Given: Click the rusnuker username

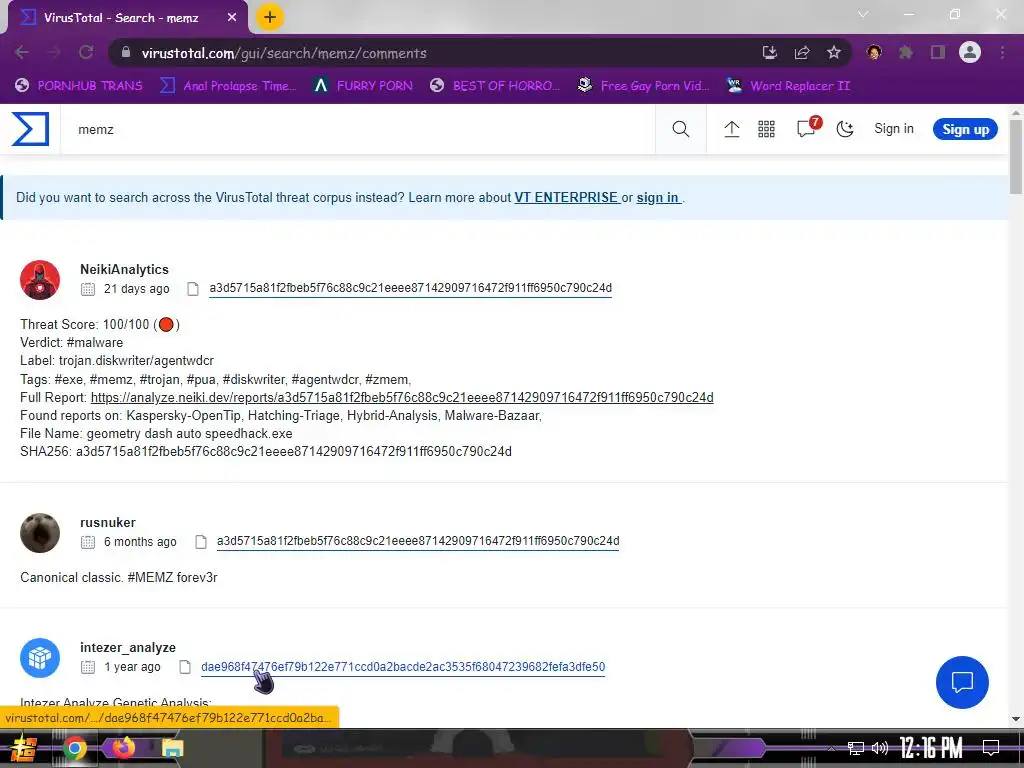Looking at the screenshot, I should click(x=108, y=522).
